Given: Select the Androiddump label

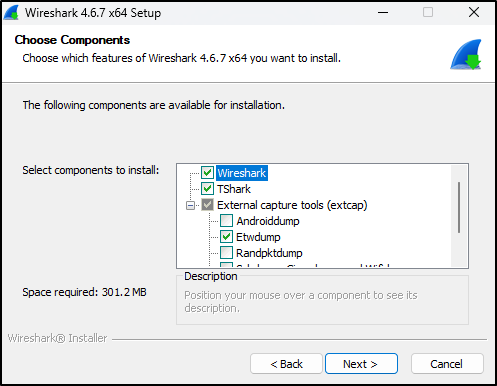Looking at the screenshot, I should (268, 221).
